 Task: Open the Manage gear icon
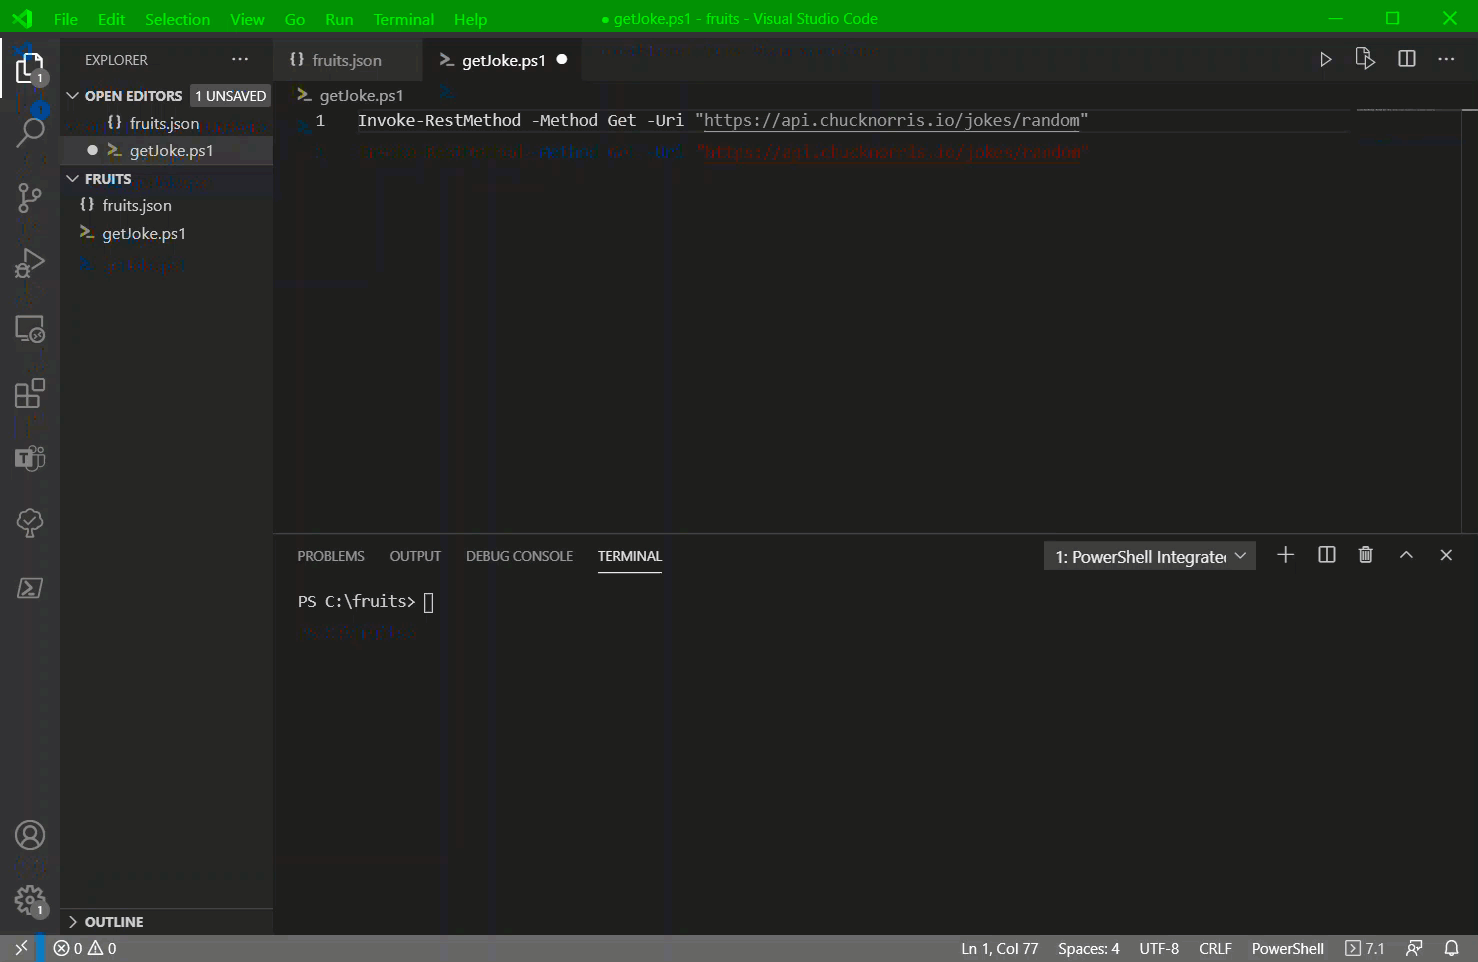pos(30,900)
